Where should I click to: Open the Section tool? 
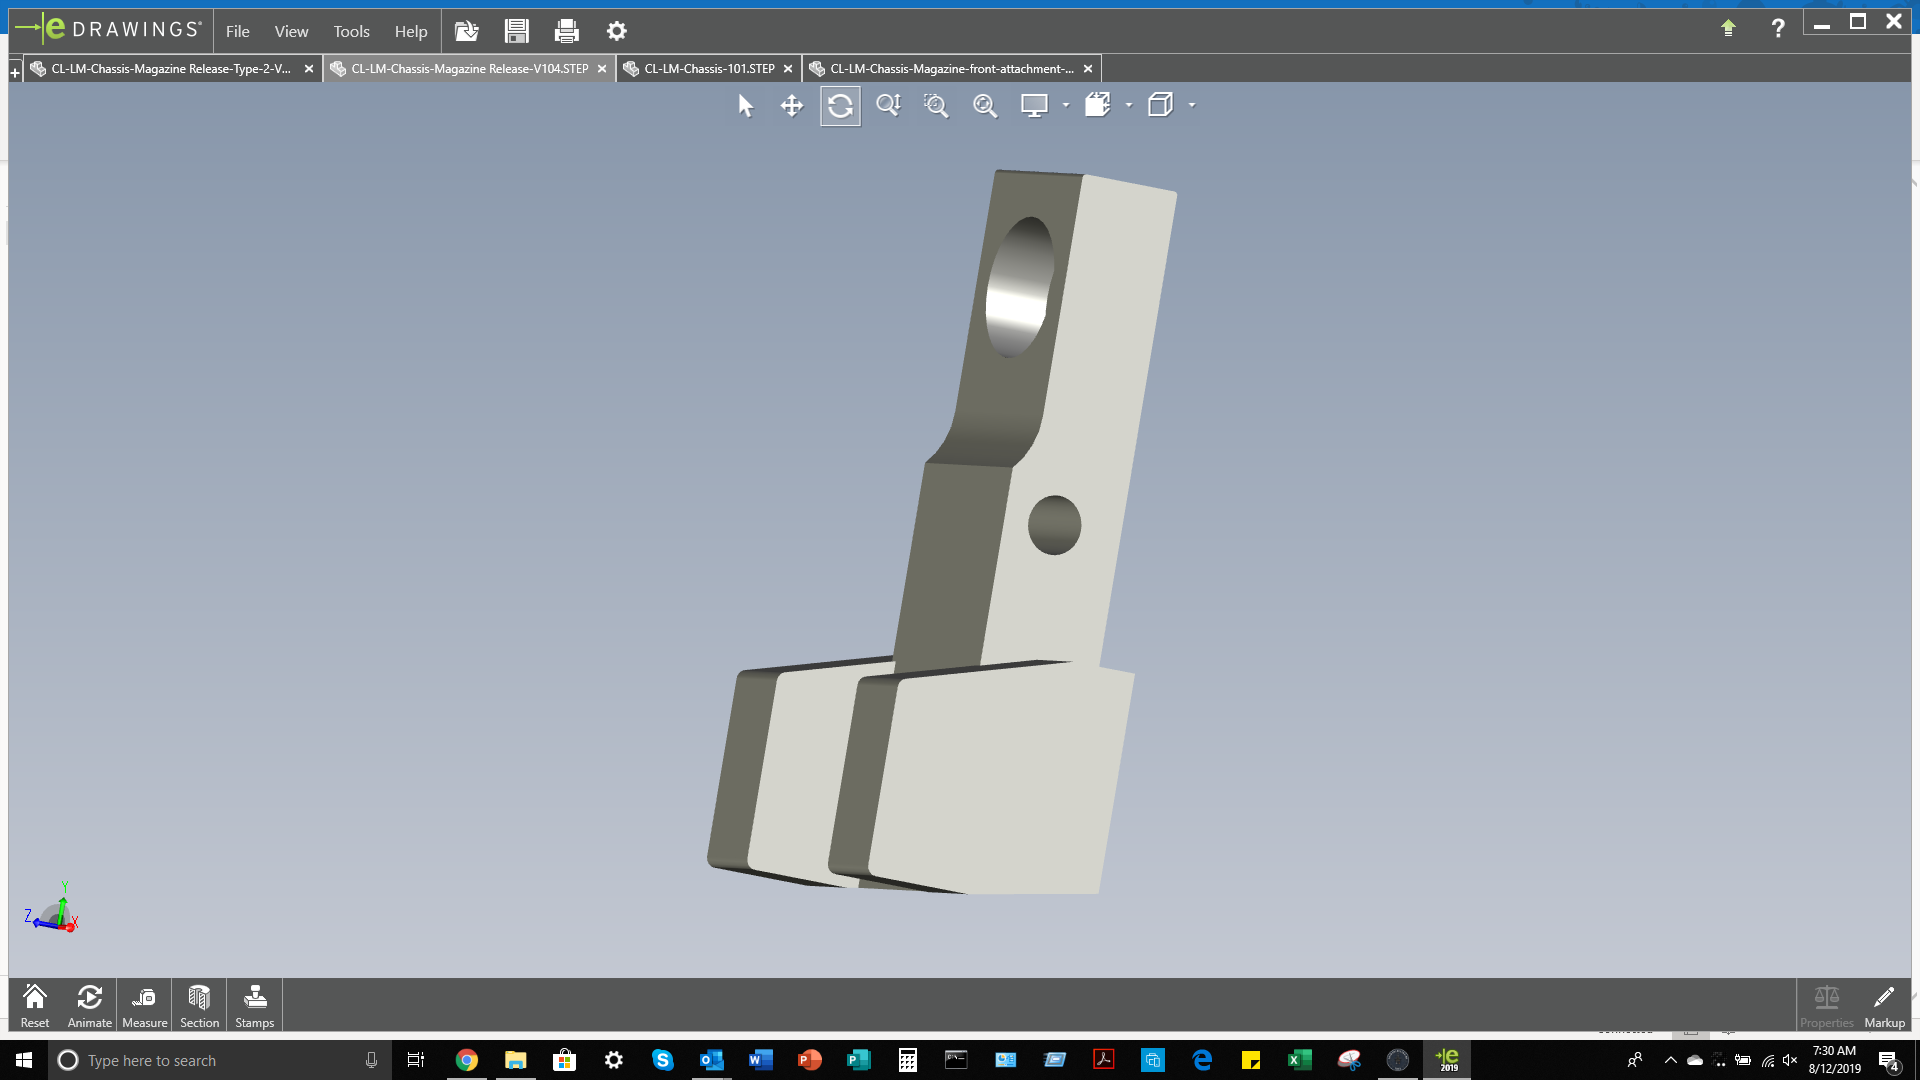pyautogui.click(x=199, y=1005)
